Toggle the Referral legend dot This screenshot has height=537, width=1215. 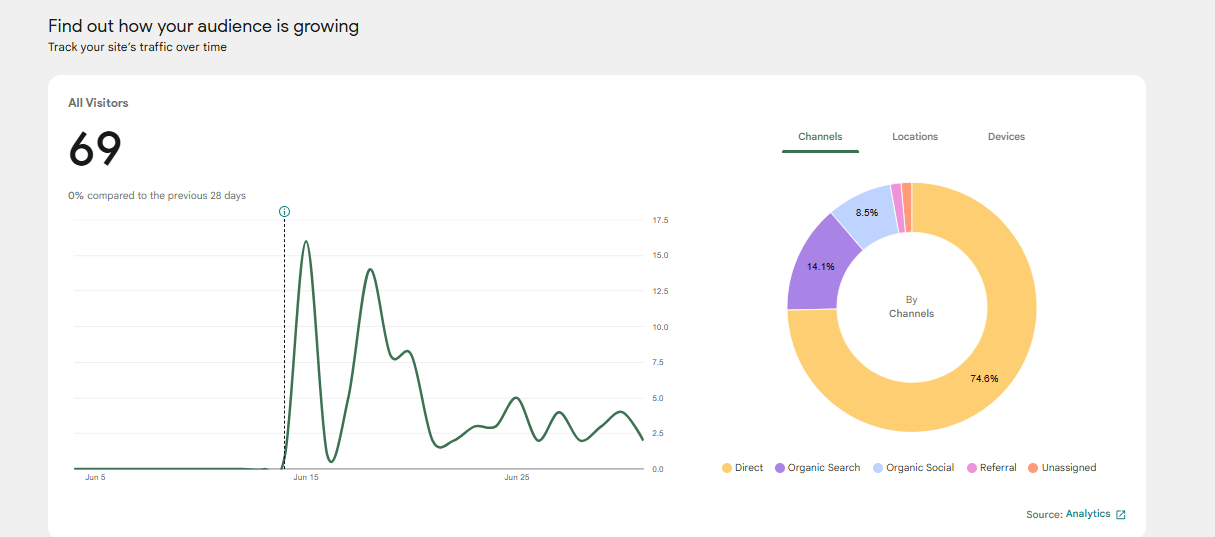point(972,468)
